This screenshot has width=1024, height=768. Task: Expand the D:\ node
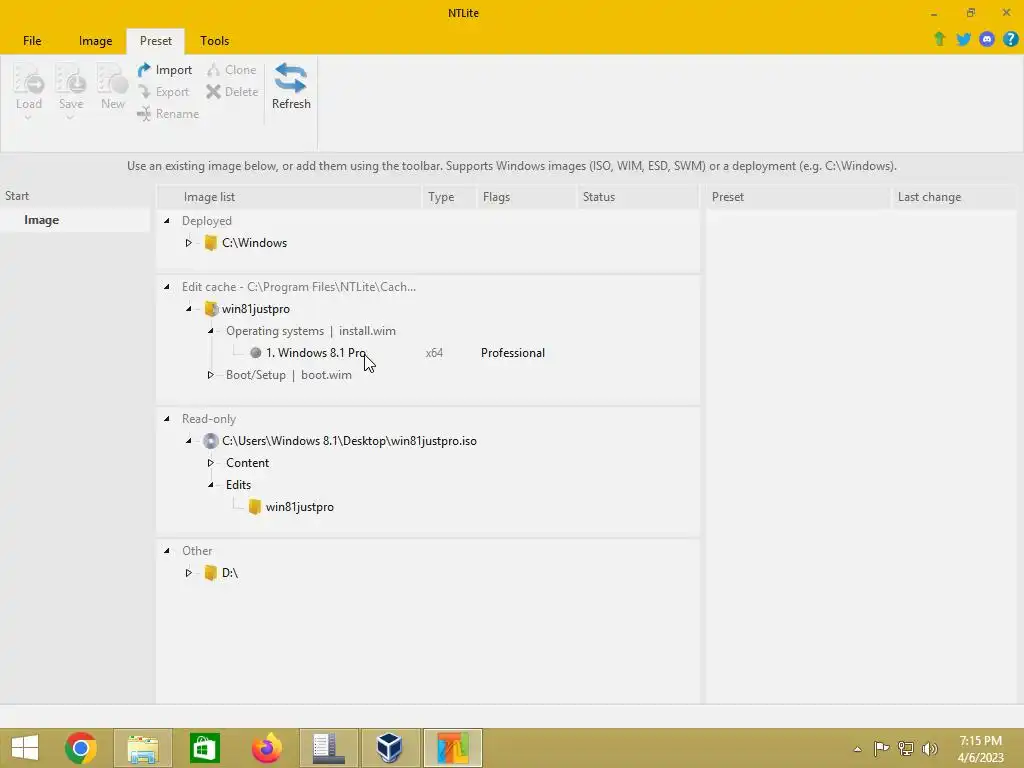[x=188, y=573]
